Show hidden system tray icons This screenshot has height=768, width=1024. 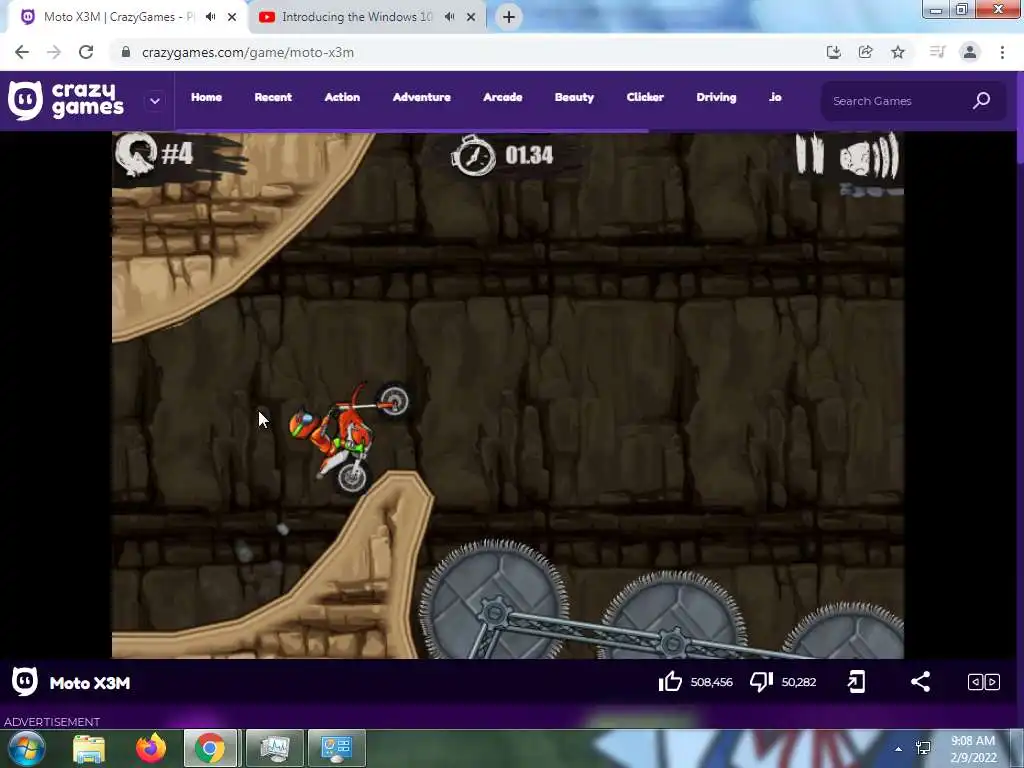[899, 749]
